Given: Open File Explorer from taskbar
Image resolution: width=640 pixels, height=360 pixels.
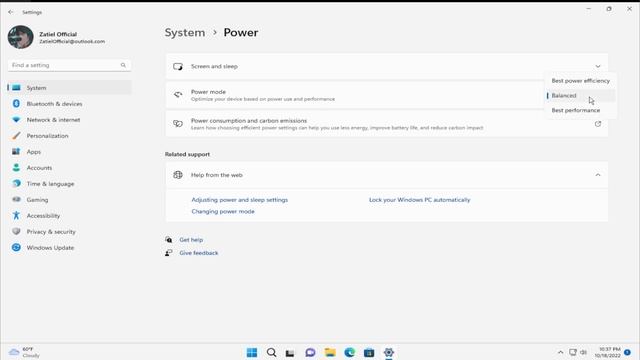Looking at the screenshot, I should point(330,352).
